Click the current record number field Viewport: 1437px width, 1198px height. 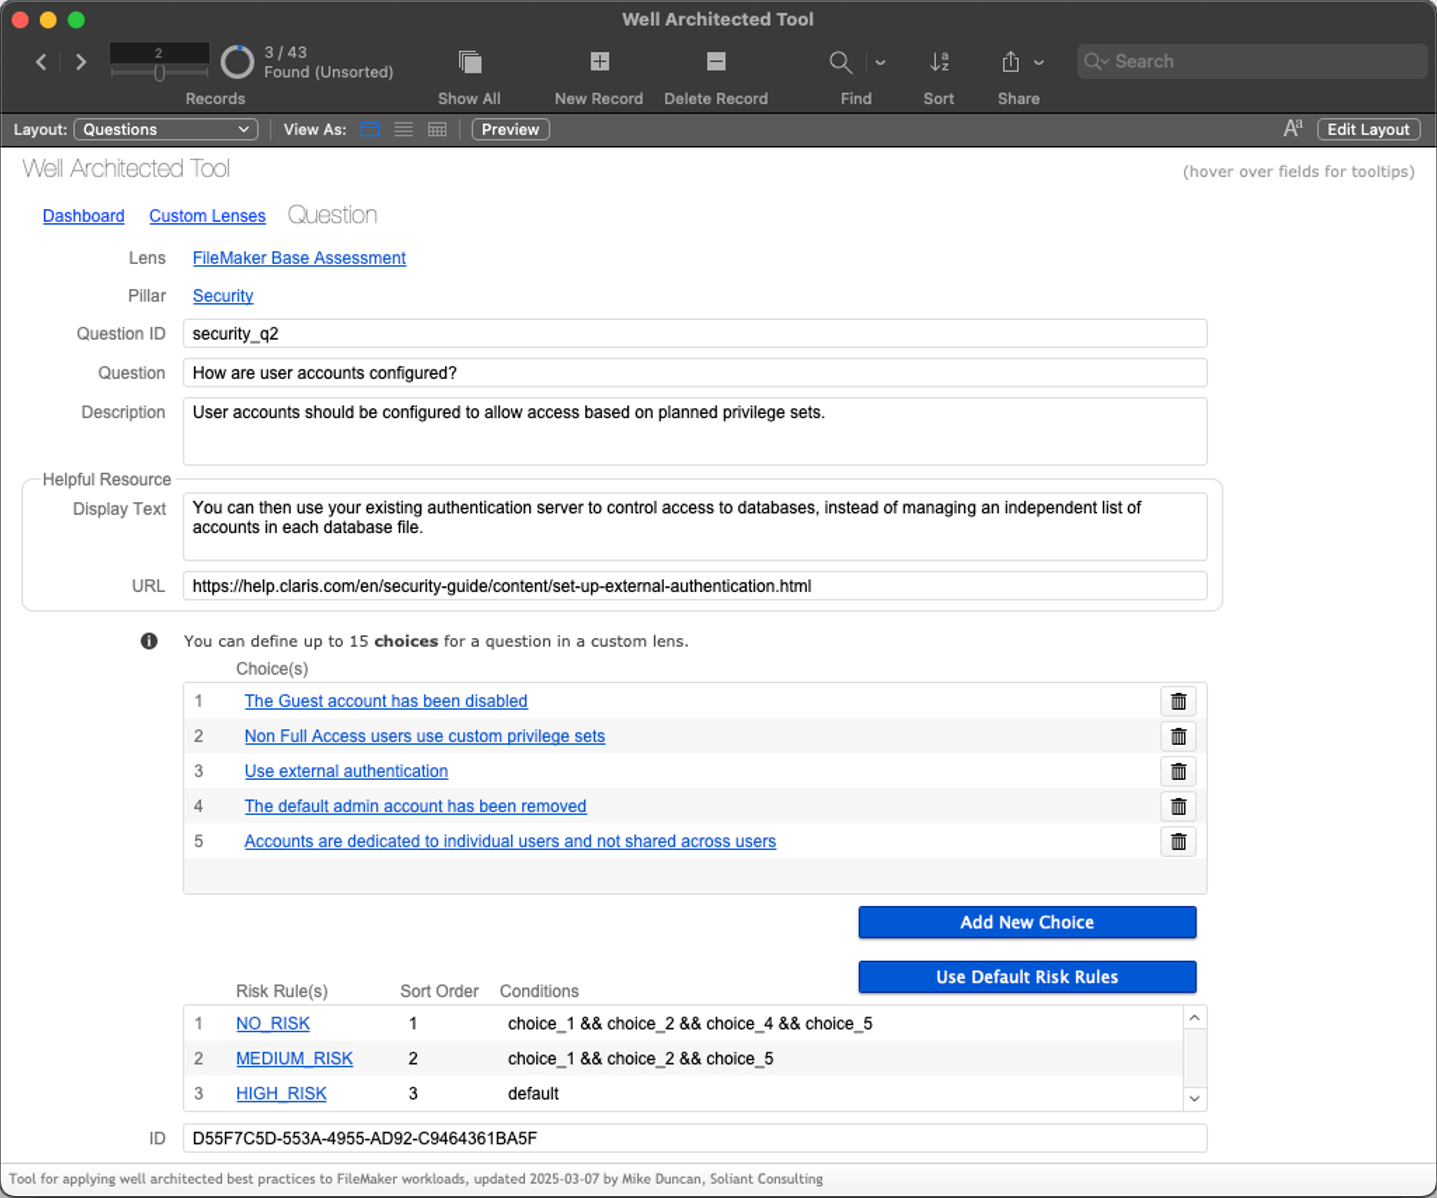159,53
